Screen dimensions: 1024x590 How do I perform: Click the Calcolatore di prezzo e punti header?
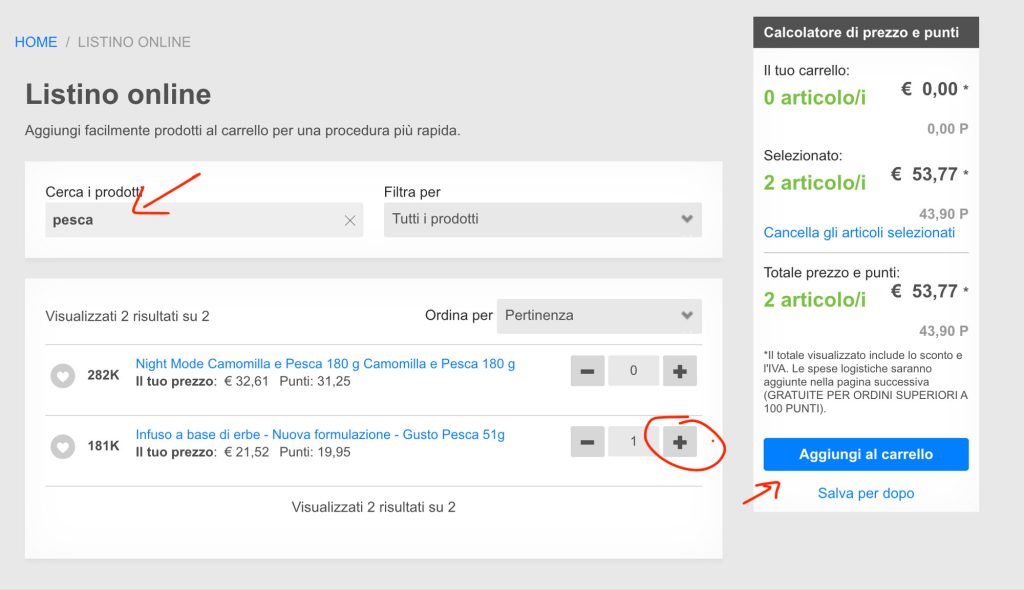click(x=866, y=33)
